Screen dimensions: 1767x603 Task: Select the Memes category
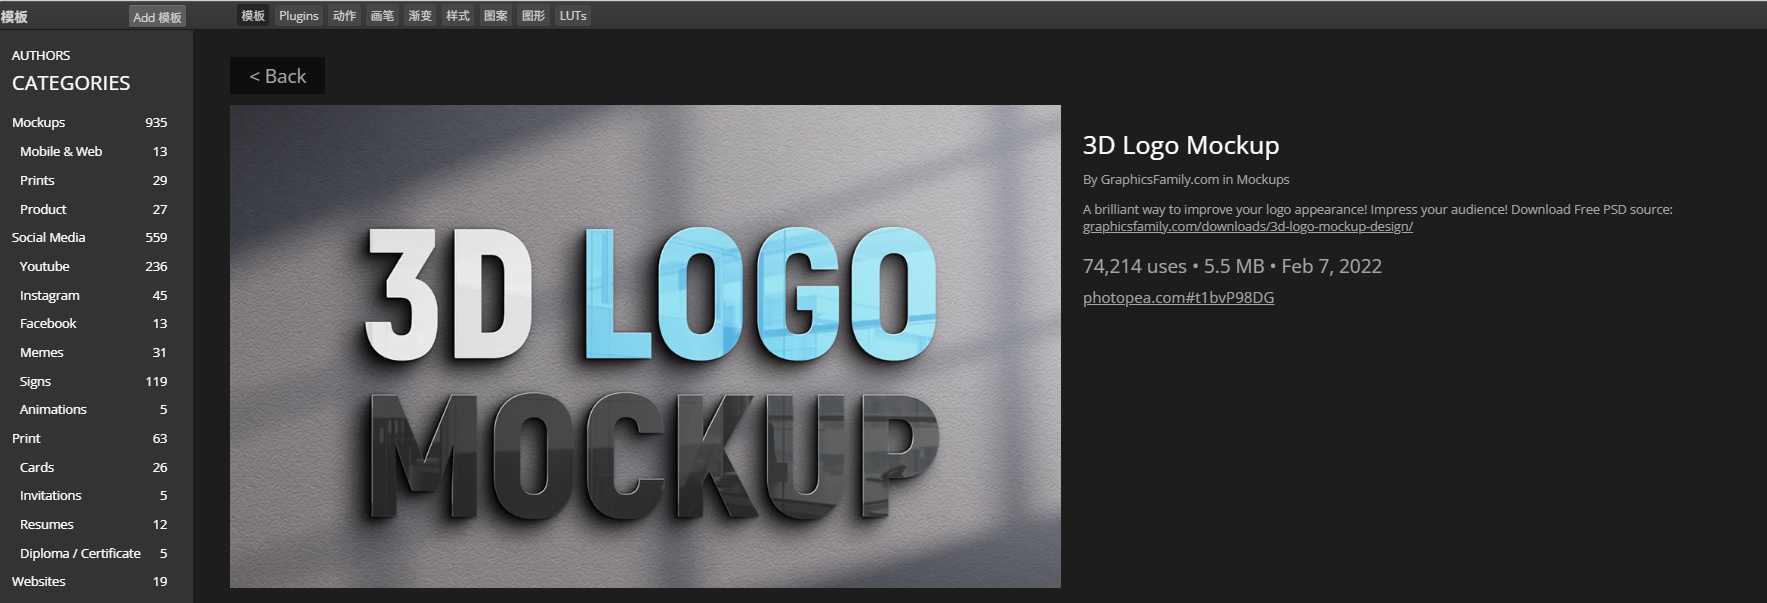(42, 353)
